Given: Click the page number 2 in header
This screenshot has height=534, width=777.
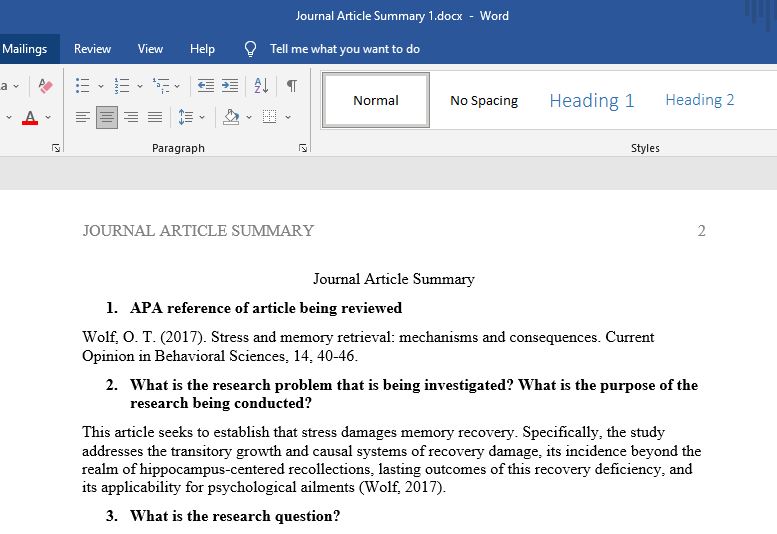Looking at the screenshot, I should tap(701, 231).
